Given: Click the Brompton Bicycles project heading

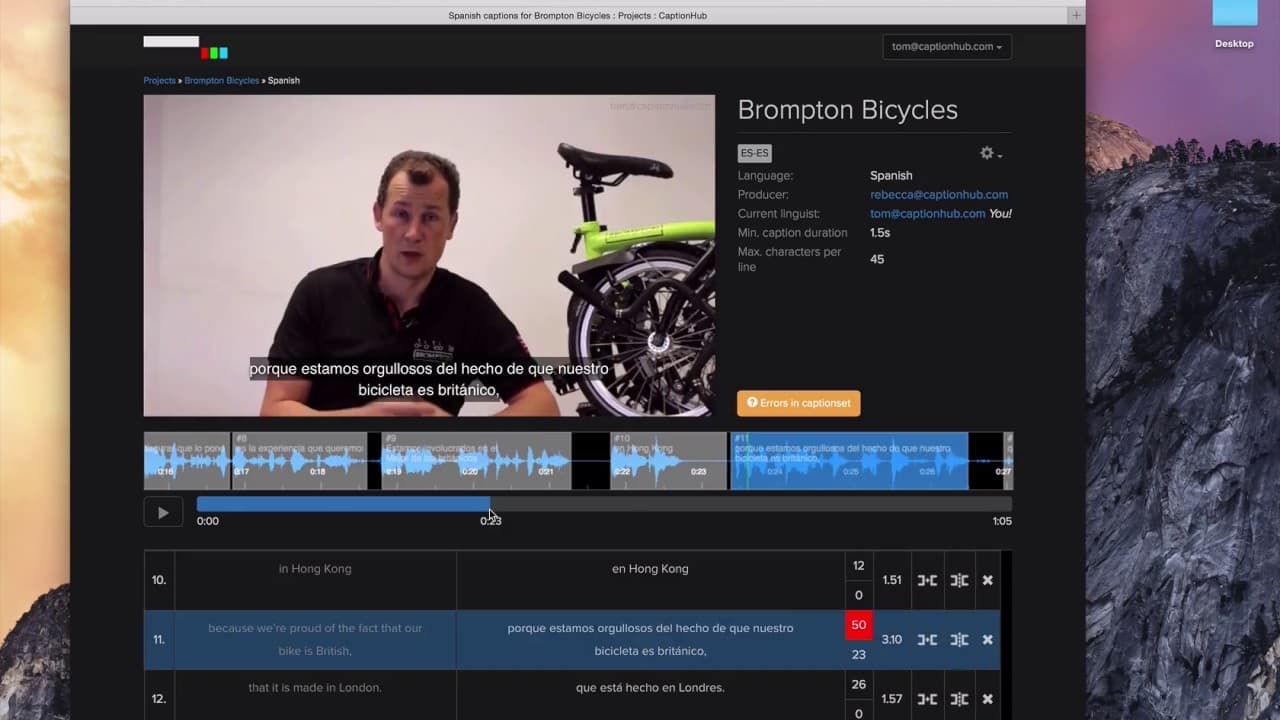Looking at the screenshot, I should pyautogui.click(x=848, y=110).
